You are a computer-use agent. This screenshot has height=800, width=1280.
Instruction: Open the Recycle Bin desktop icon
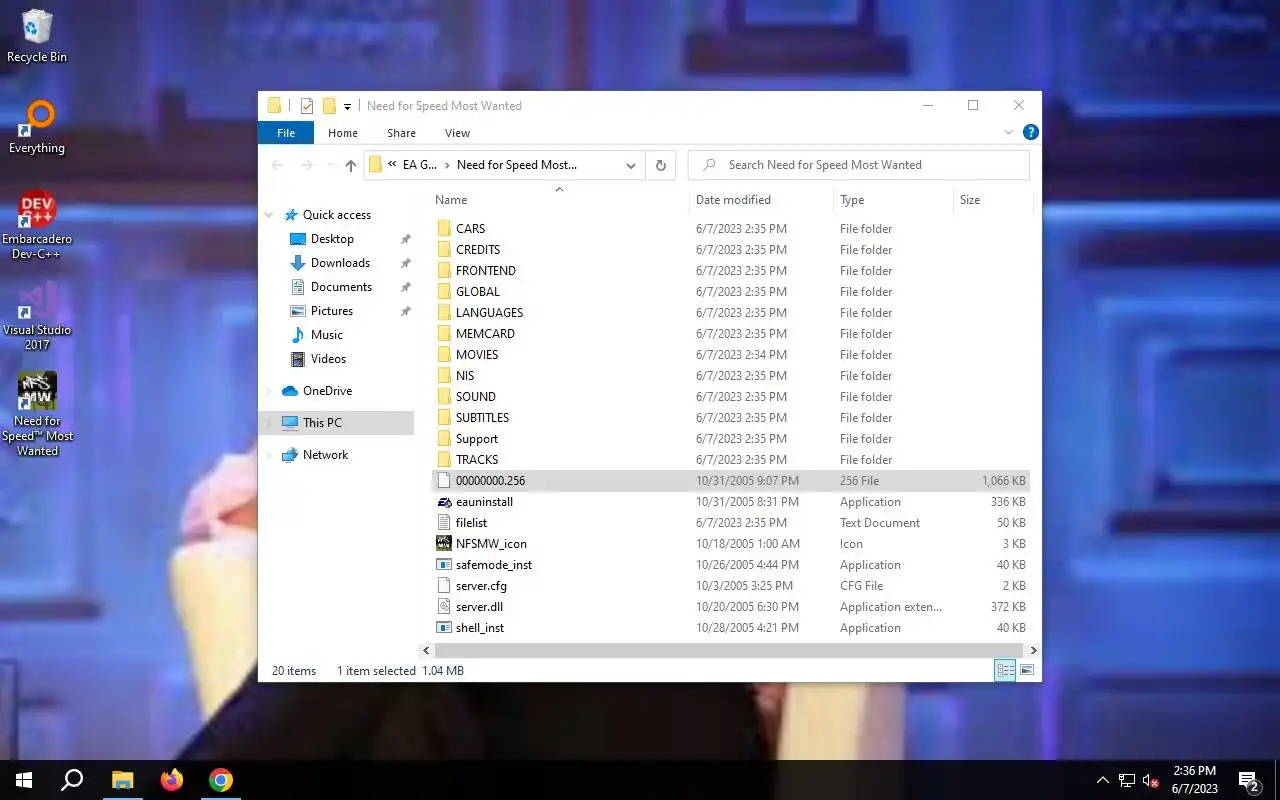[37, 36]
